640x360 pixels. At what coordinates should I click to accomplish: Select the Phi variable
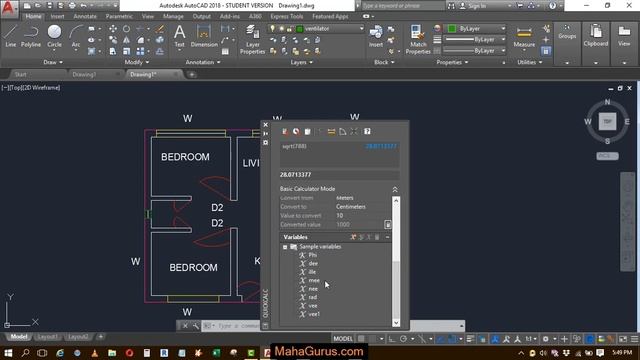tap(313, 255)
